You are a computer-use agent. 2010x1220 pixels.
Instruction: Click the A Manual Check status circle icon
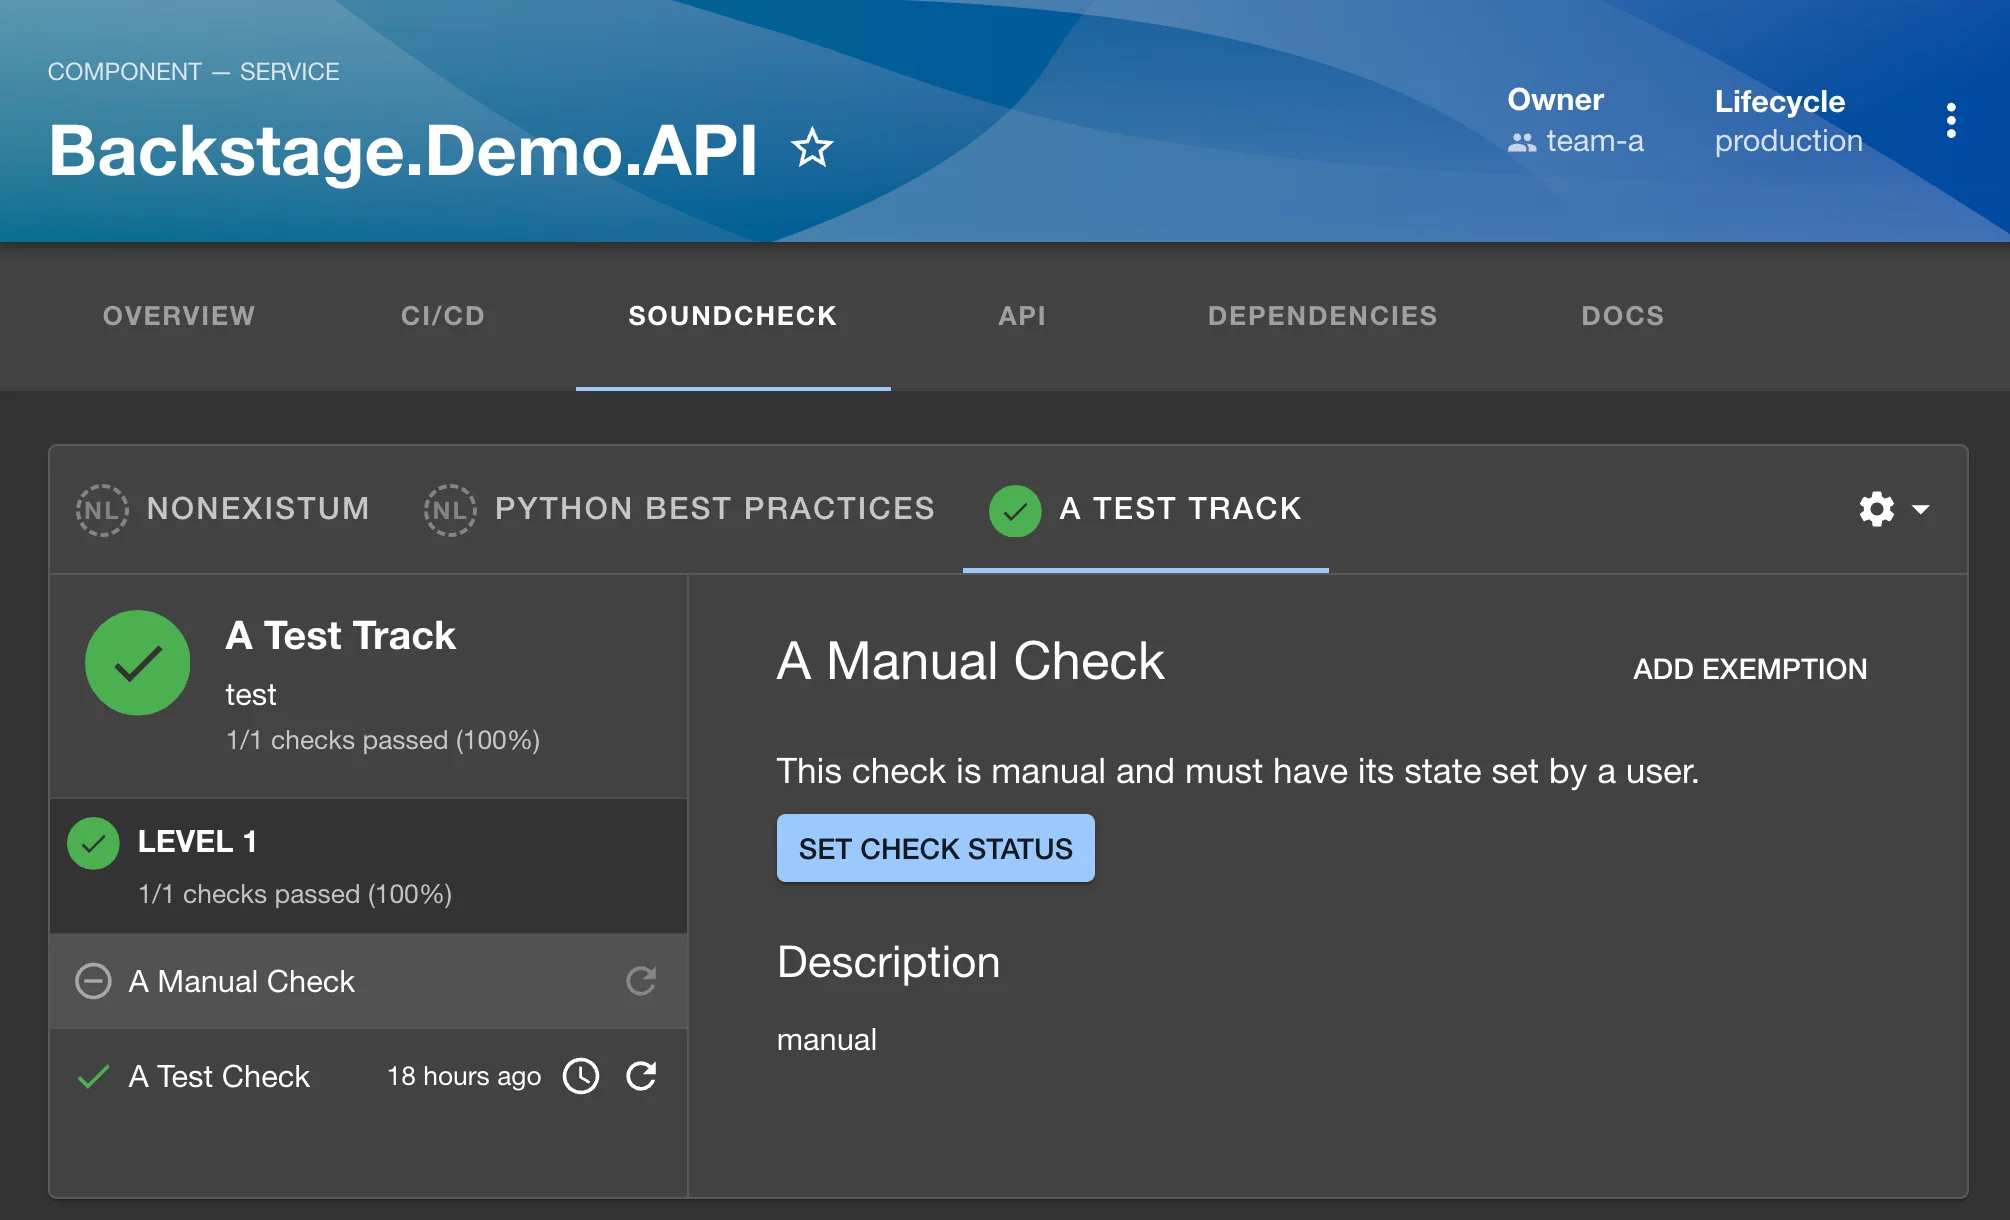coord(93,981)
